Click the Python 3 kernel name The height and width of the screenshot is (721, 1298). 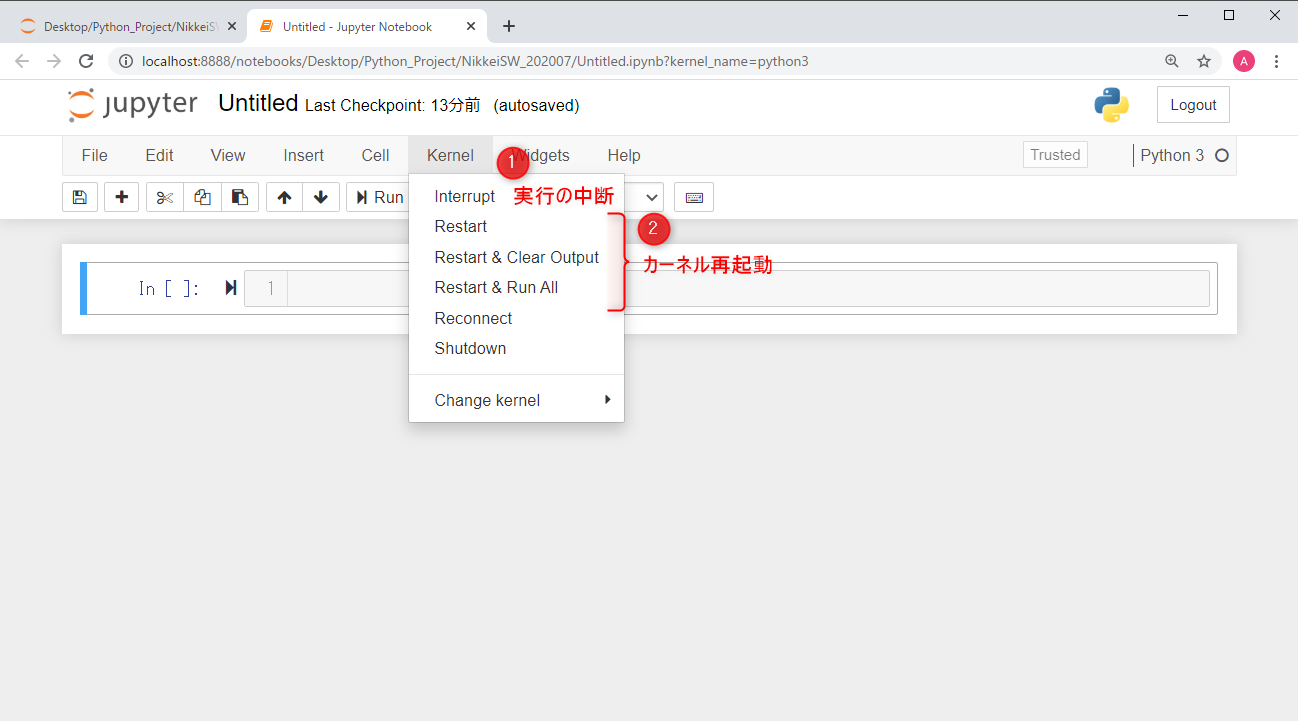click(1172, 155)
